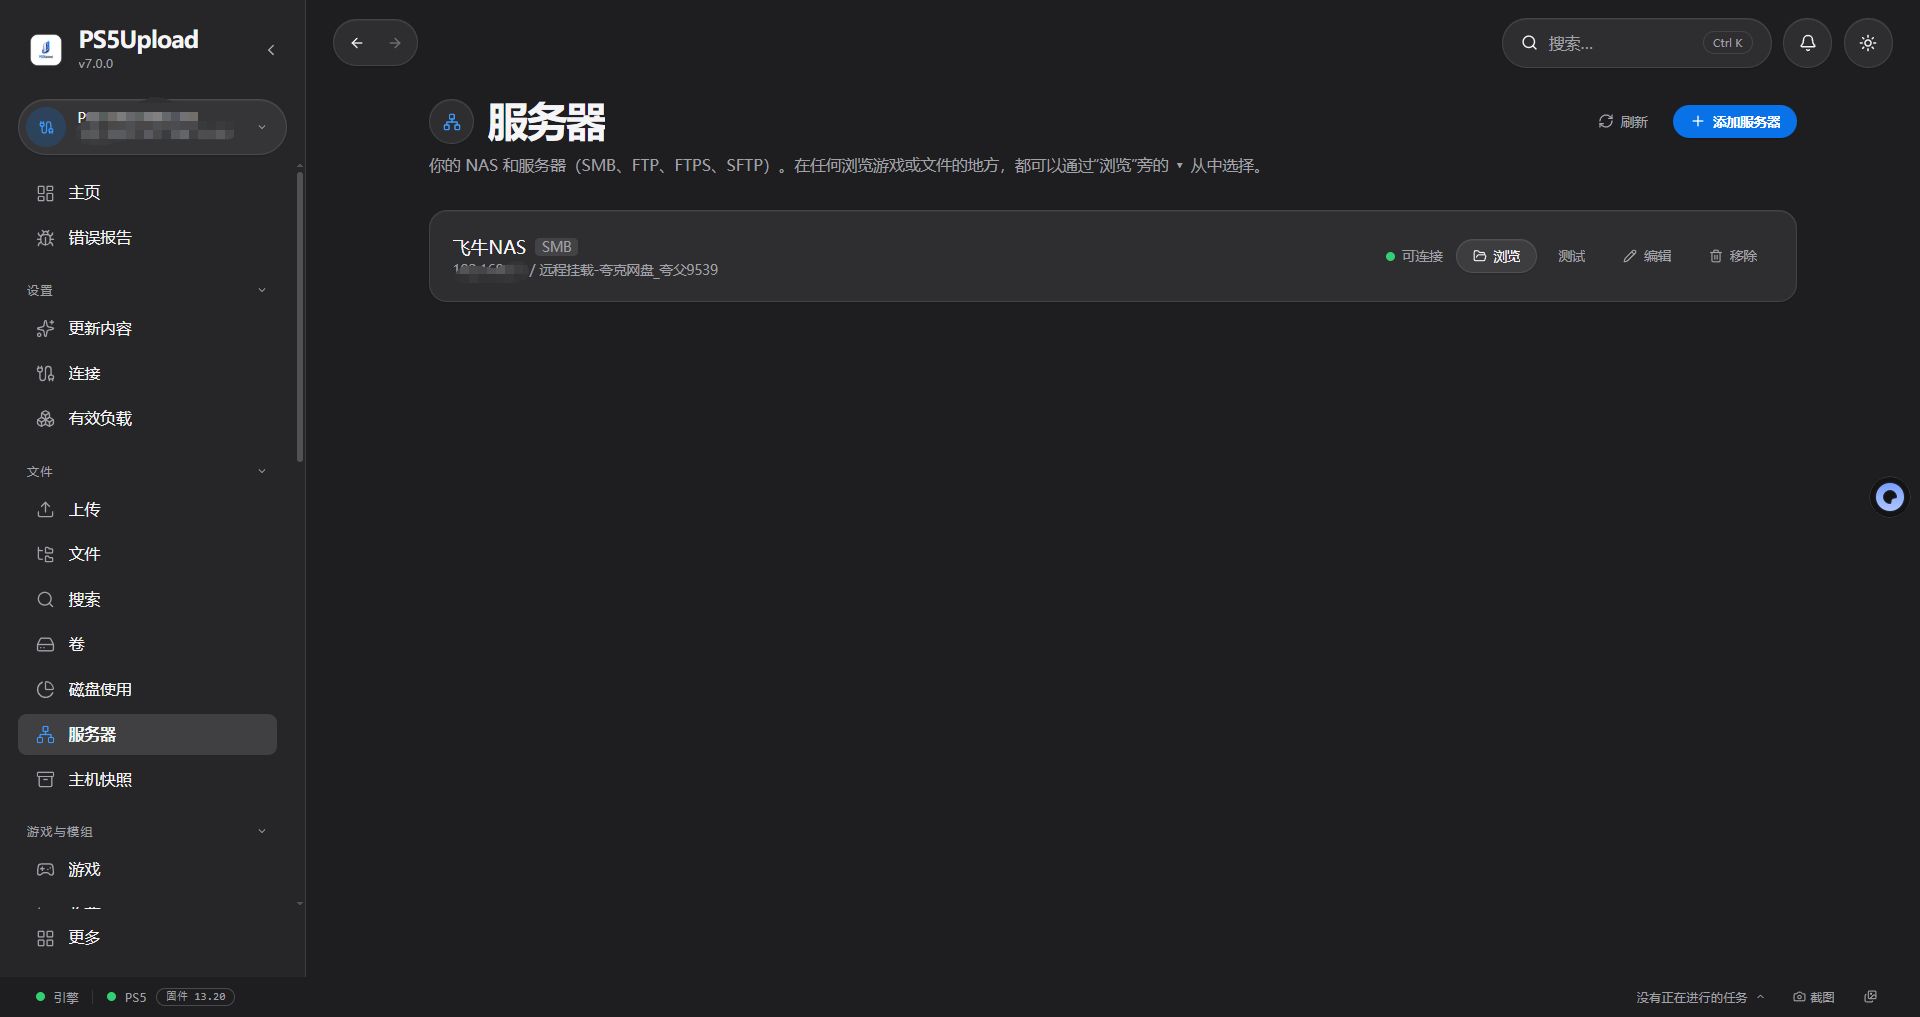Open the 上传 upload page
1920x1017 pixels.
[x=147, y=510]
